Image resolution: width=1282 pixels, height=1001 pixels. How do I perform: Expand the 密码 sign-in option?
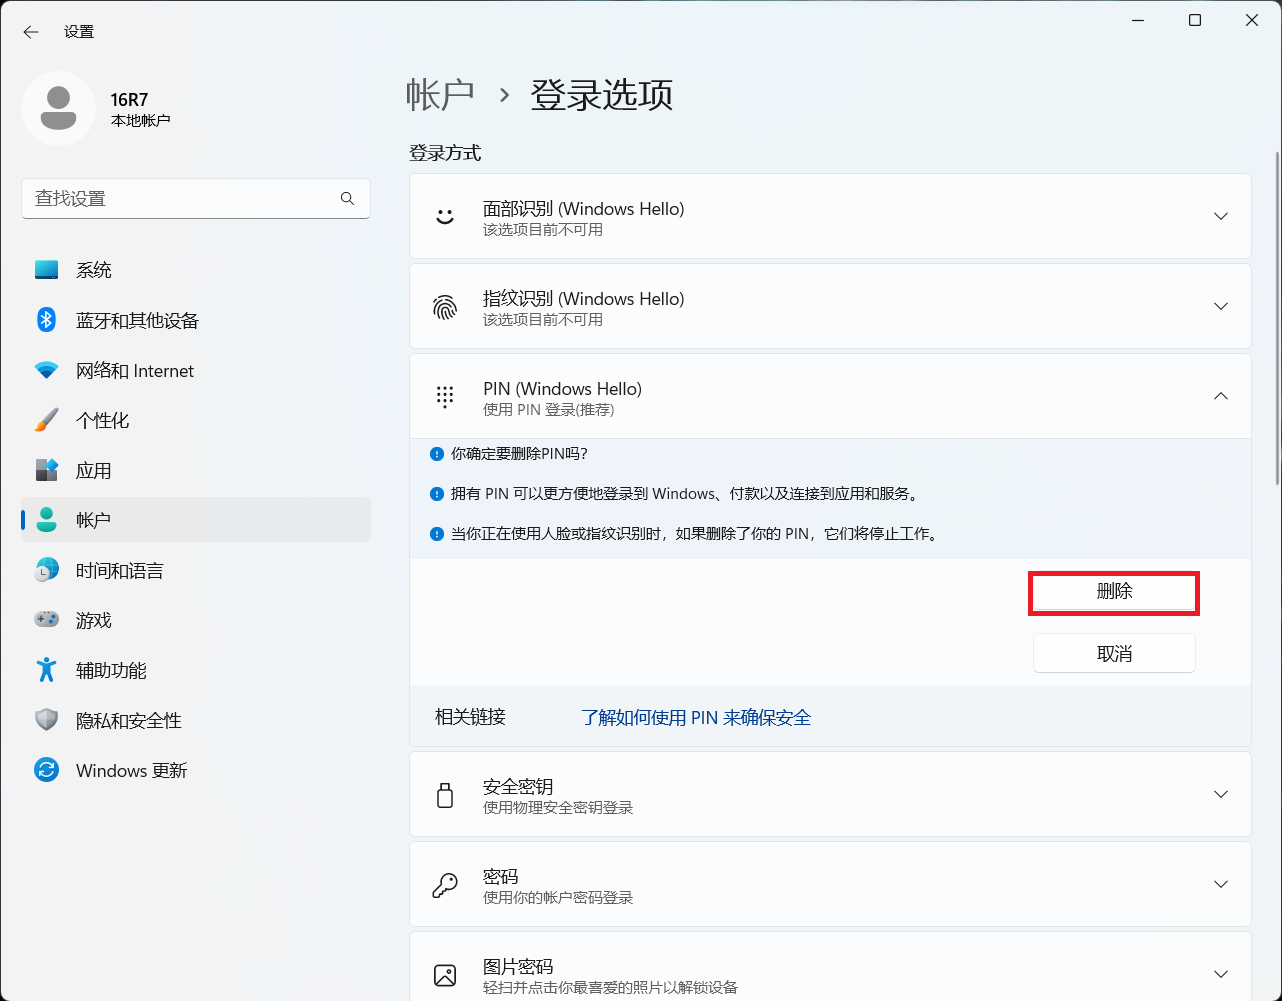pyautogui.click(x=1220, y=884)
